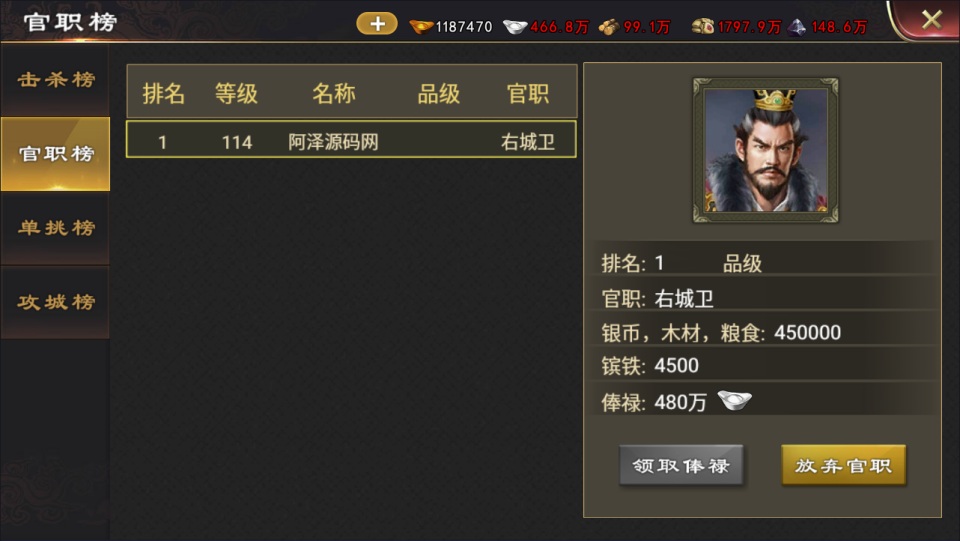Tap the silver ingot icon in top bar
Image resolution: width=960 pixels, height=541 pixels.
[x=515, y=26]
